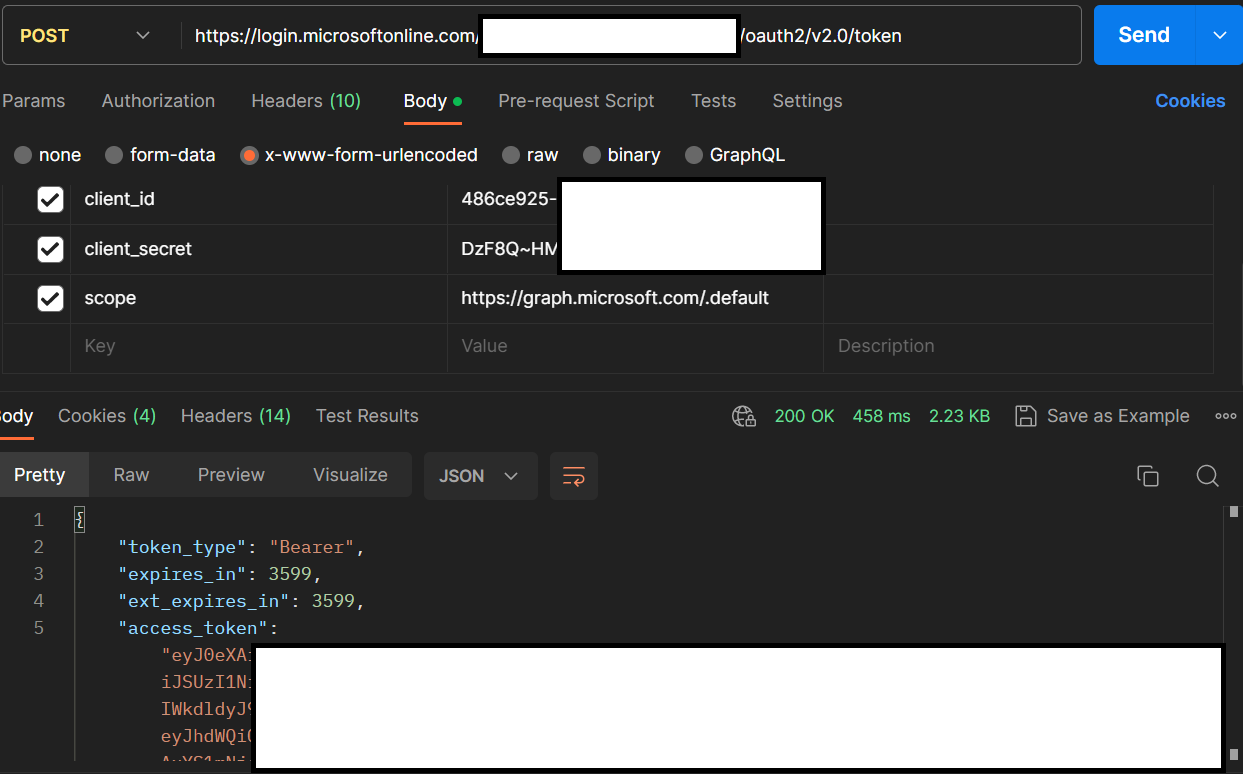This screenshot has width=1243, height=774.
Task: Switch to the Params tab
Action: [33, 101]
